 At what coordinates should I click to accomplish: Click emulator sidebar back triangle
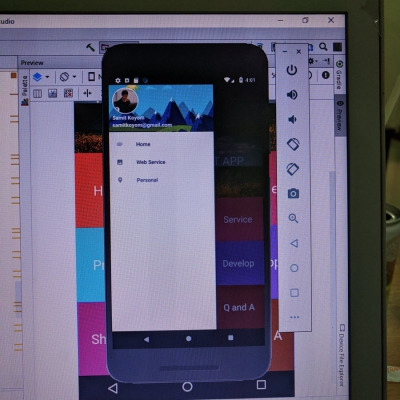[294, 243]
